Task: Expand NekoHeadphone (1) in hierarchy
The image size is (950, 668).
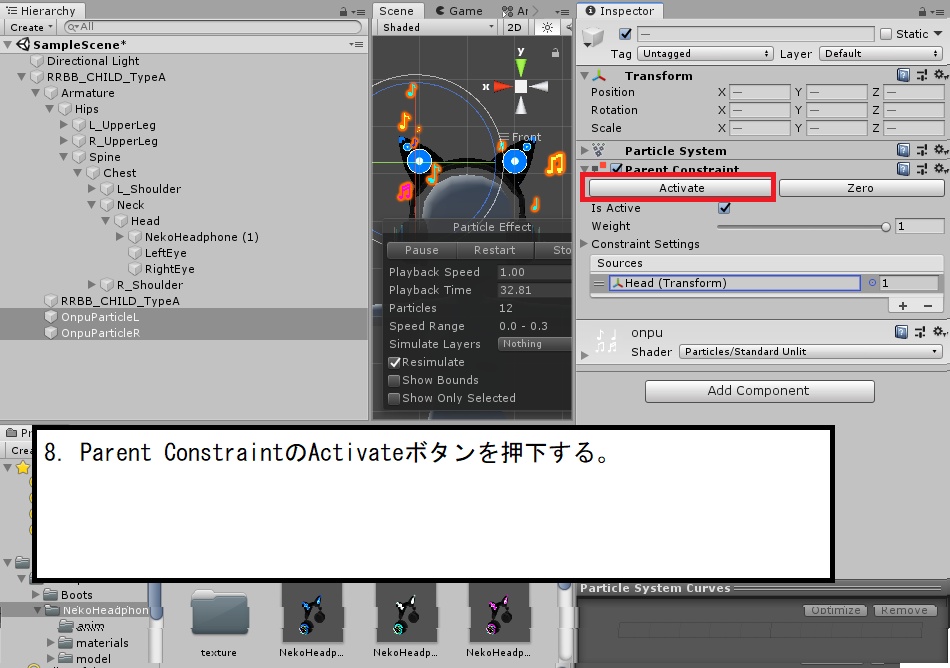Action: [x=120, y=236]
